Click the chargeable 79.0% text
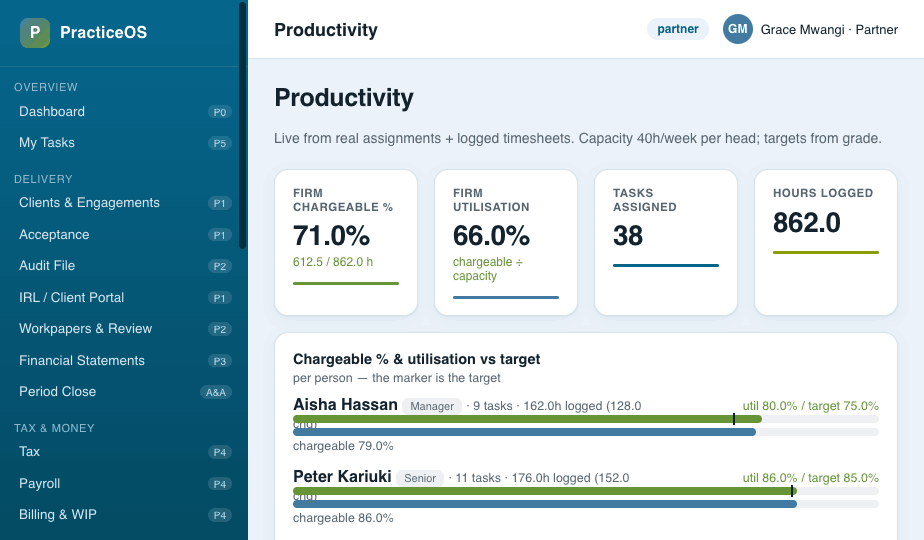Image resolution: width=924 pixels, height=540 pixels. click(343, 446)
